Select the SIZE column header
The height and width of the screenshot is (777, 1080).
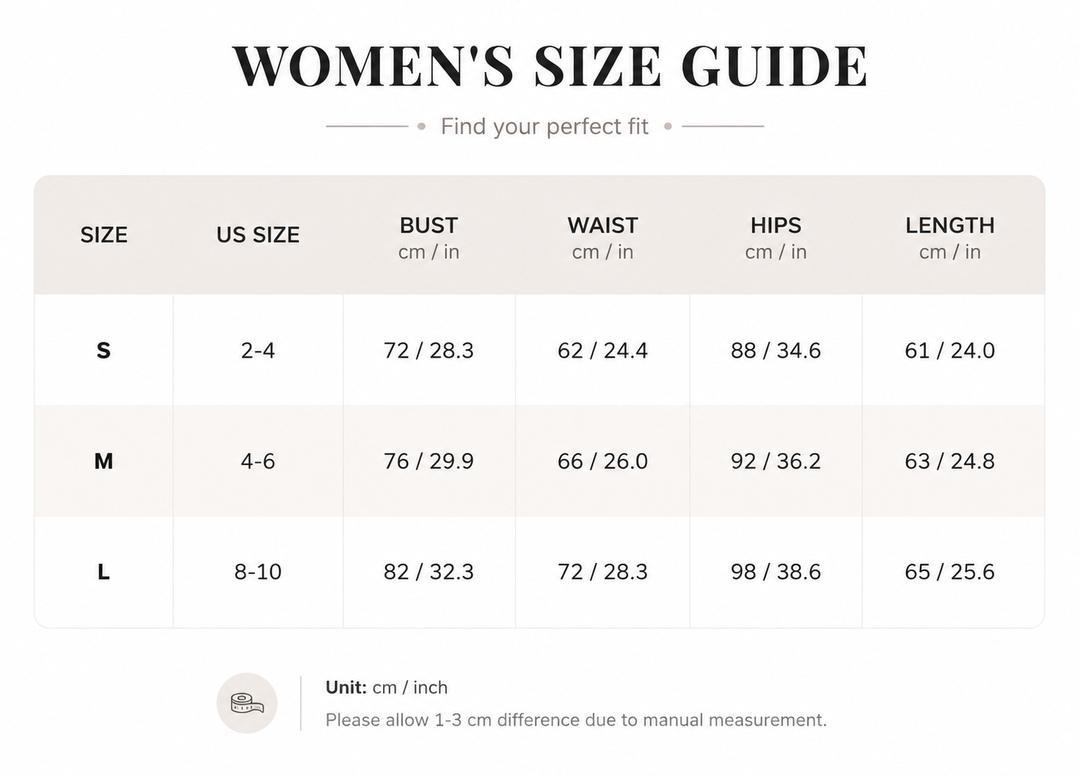(104, 235)
